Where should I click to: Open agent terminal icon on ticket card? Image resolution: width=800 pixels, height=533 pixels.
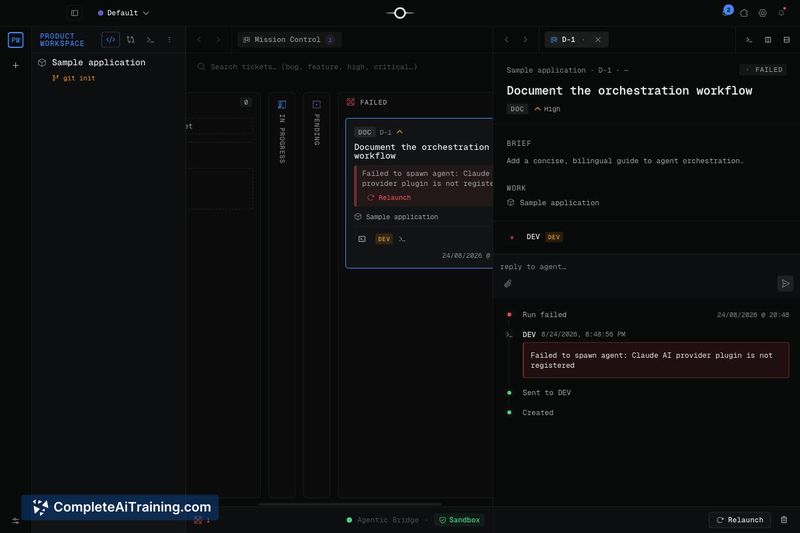402,239
